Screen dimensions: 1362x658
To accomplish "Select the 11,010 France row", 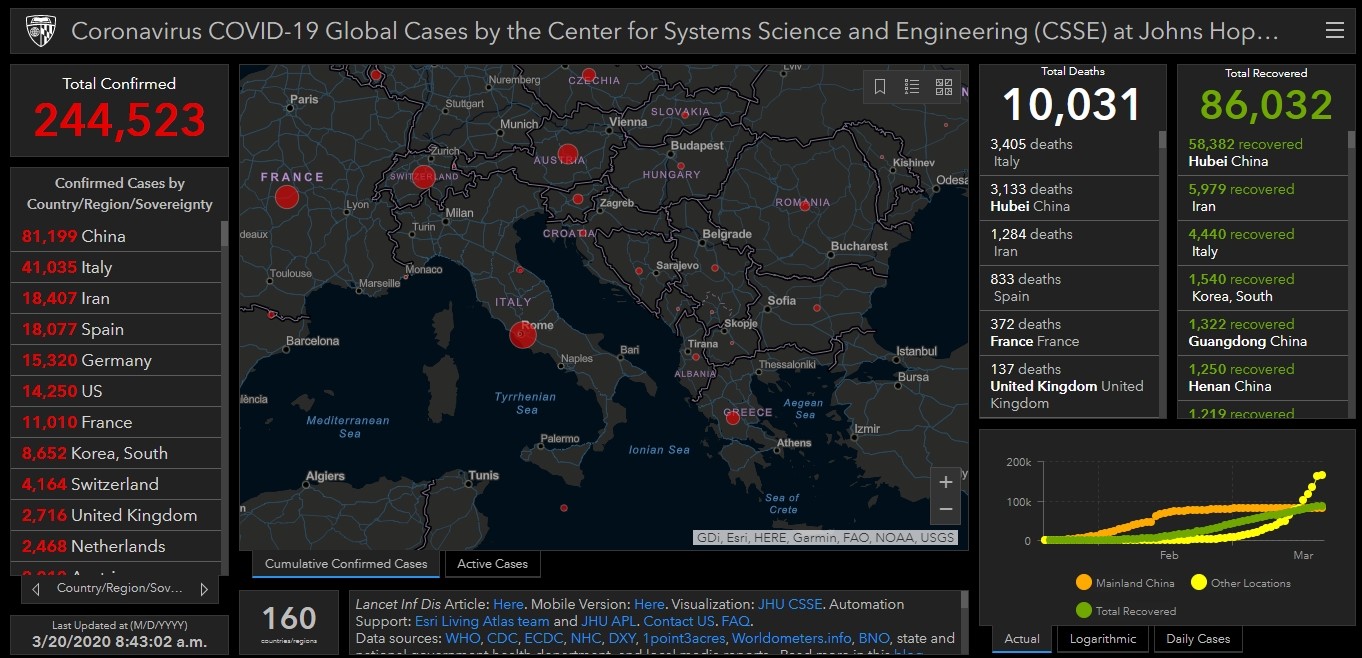I will [x=116, y=422].
